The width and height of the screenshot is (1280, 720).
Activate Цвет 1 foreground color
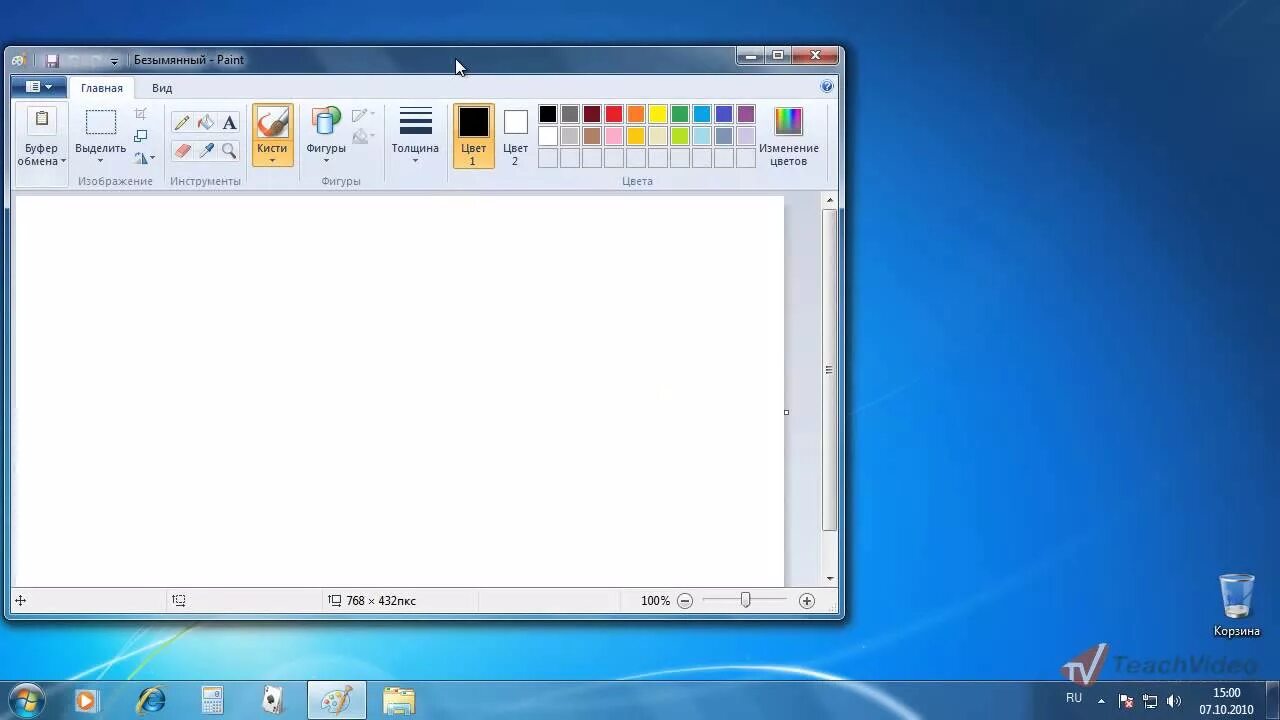(473, 136)
